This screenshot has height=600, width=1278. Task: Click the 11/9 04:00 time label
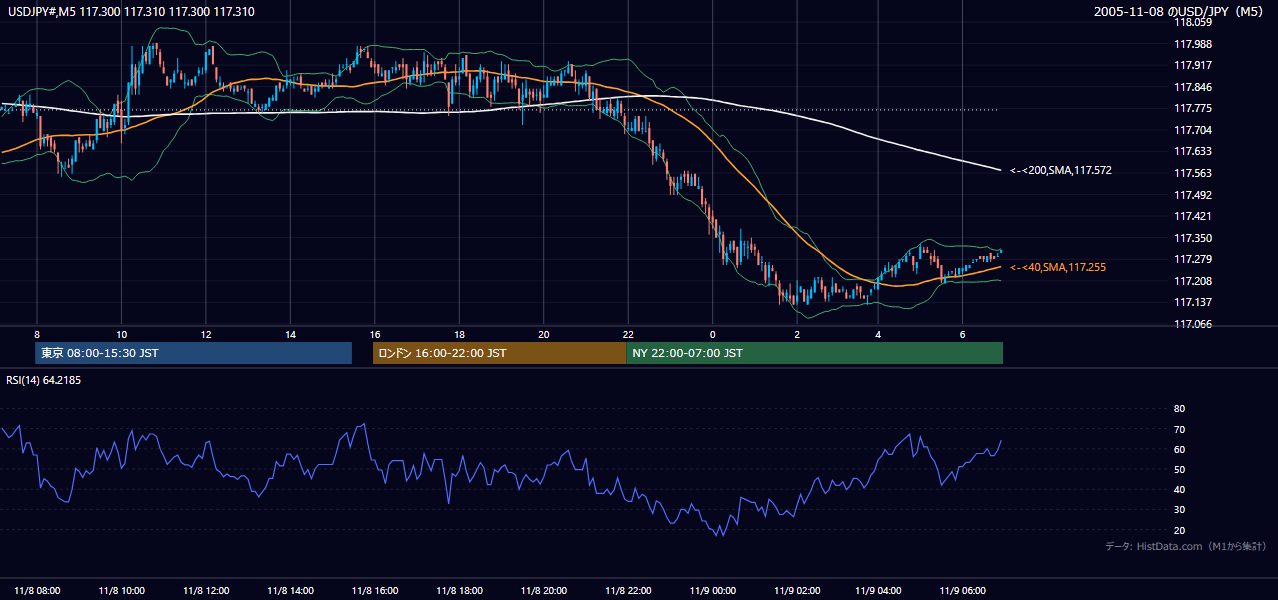(880, 590)
